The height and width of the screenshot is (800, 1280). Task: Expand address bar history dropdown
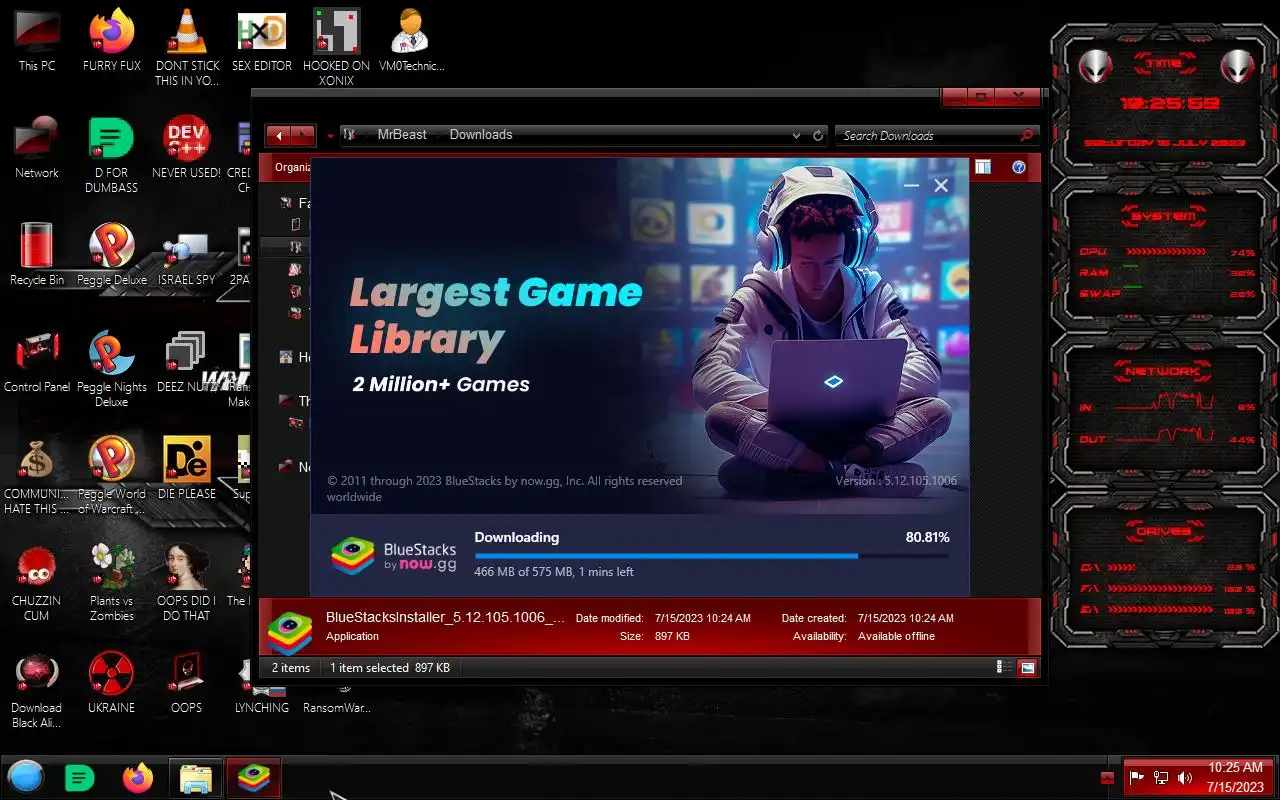click(x=796, y=135)
